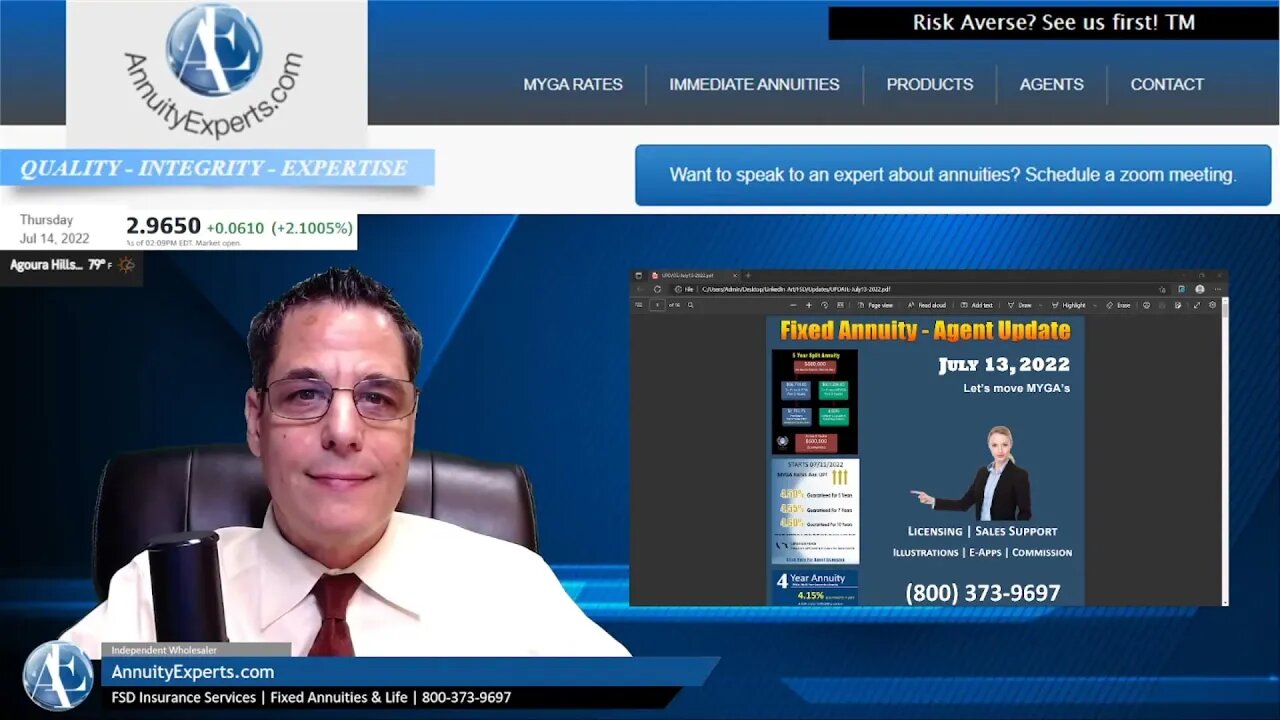Screen dimensions: 1280x720
Task: Open browser Settings and more menu
Action: pyautogui.click(x=1218, y=289)
